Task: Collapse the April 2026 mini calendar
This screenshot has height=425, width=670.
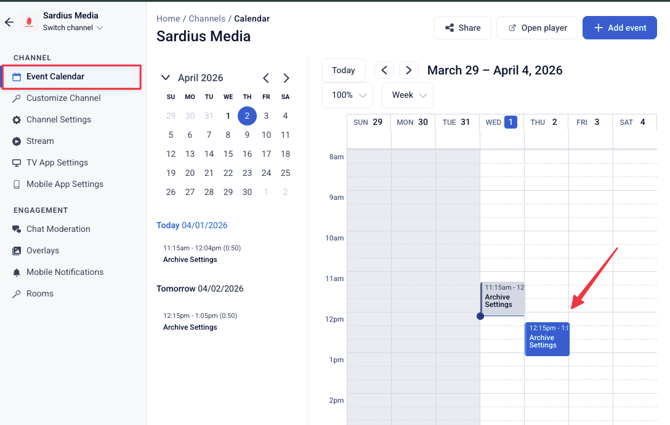Action: coord(166,78)
